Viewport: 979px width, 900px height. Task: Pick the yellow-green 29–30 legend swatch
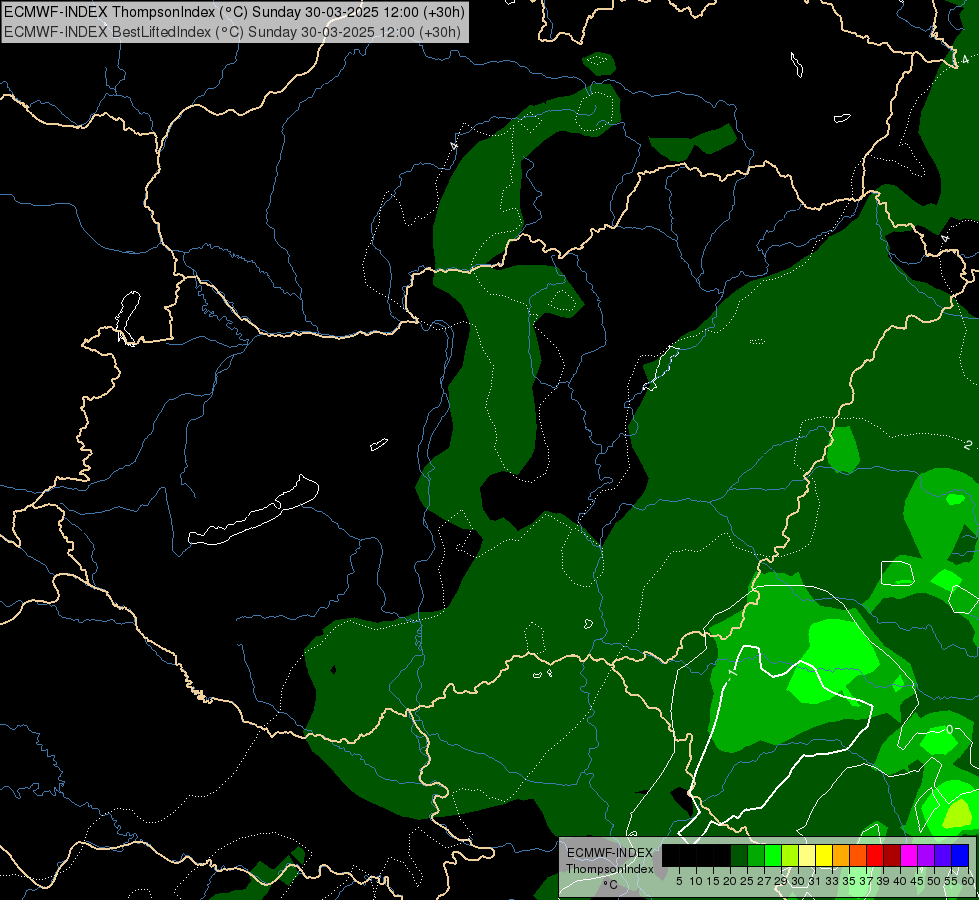(790, 856)
